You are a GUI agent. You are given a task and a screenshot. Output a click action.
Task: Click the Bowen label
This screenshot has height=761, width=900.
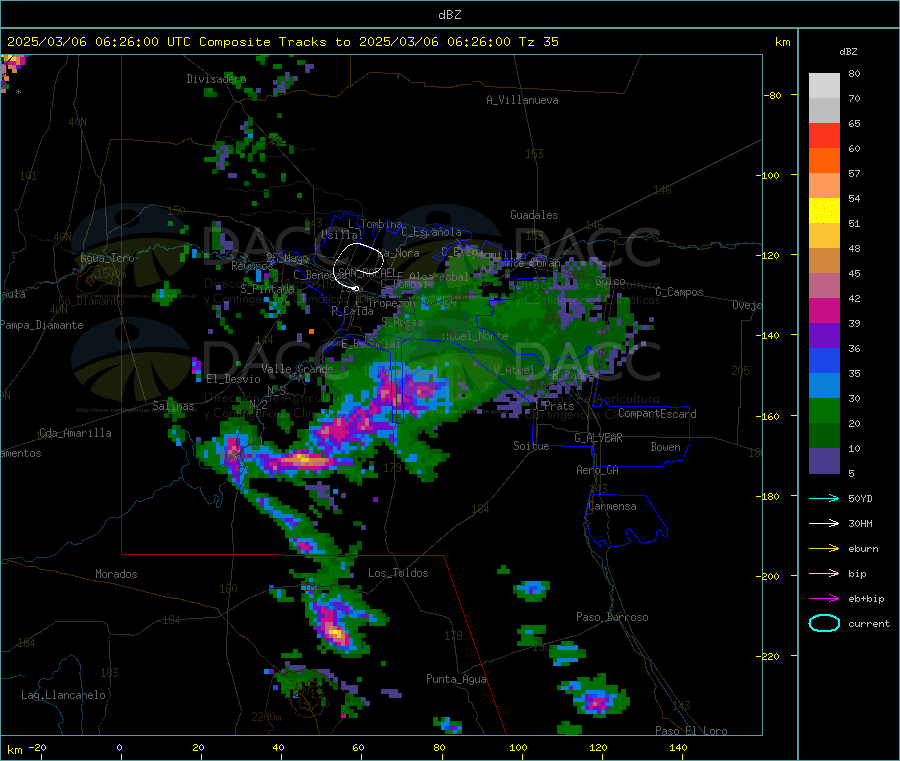(x=666, y=447)
